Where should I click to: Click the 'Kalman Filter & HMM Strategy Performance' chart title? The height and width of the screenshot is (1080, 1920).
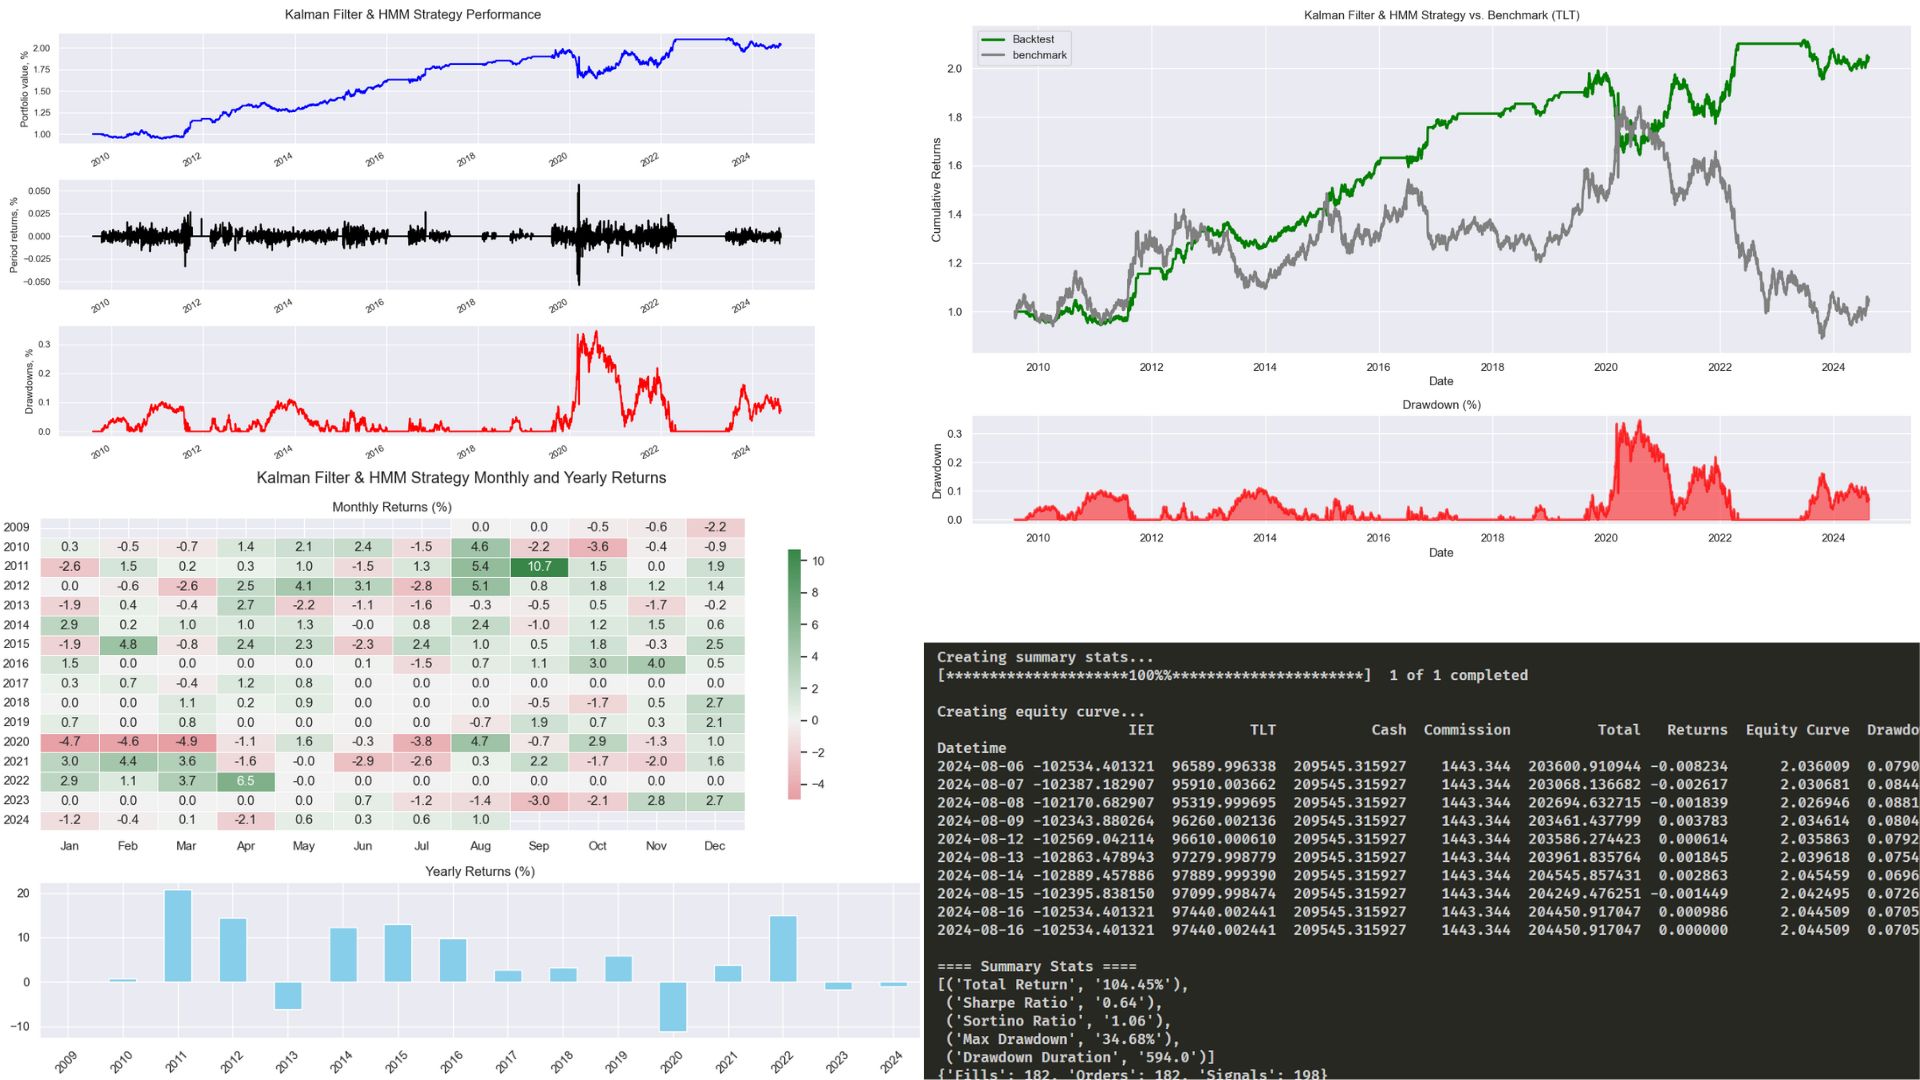[413, 15]
